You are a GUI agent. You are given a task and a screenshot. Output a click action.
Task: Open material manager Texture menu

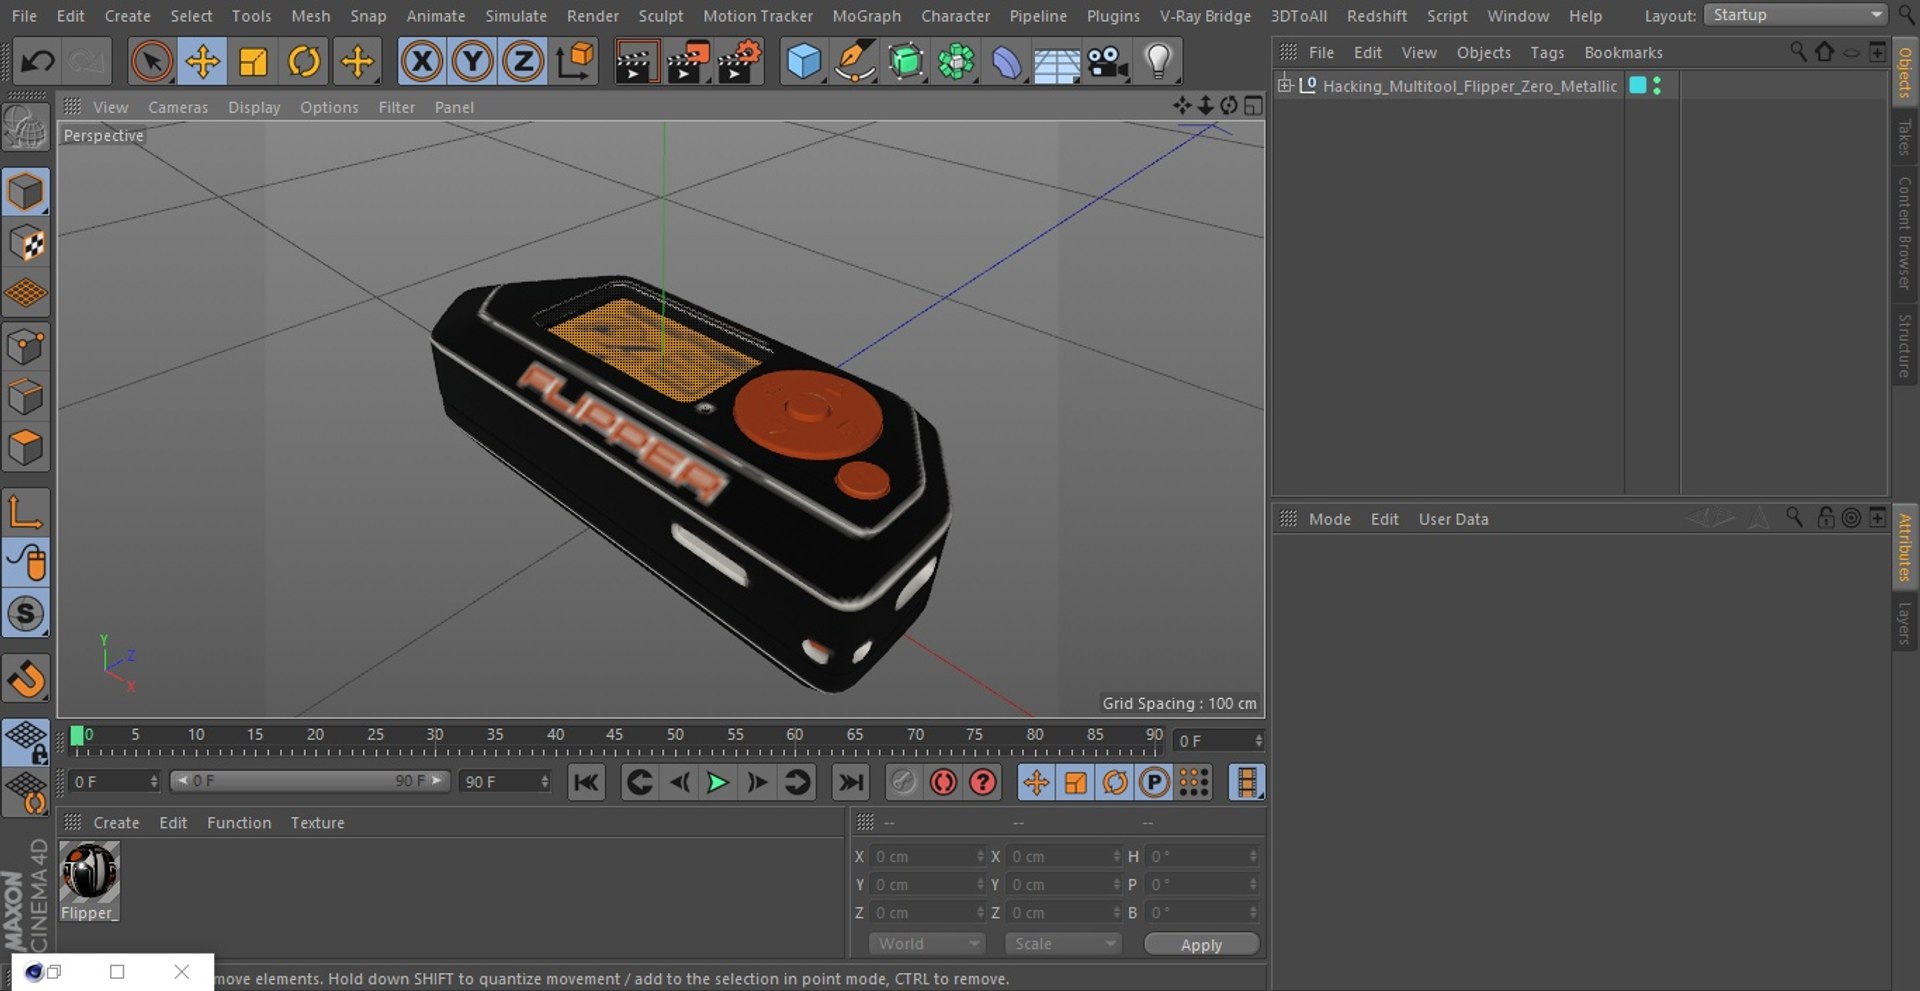pyautogui.click(x=317, y=823)
